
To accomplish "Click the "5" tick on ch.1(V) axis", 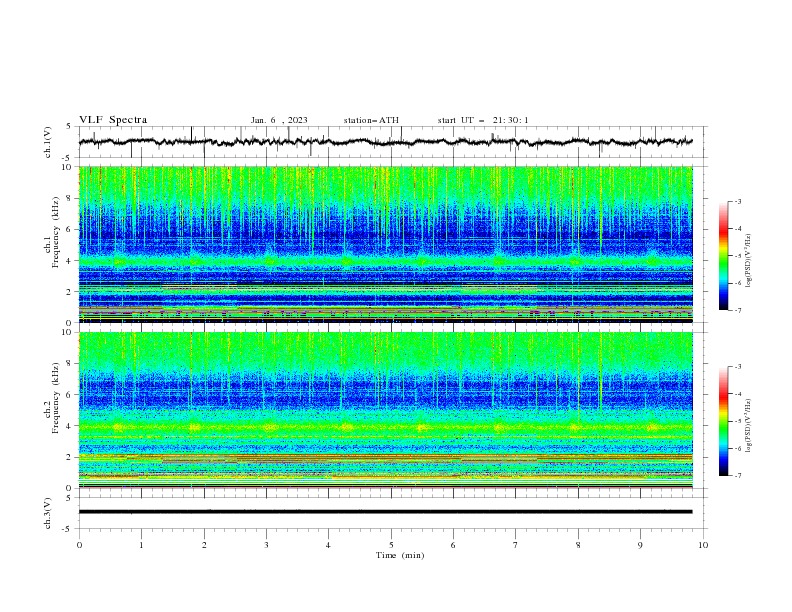I will [x=69, y=126].
